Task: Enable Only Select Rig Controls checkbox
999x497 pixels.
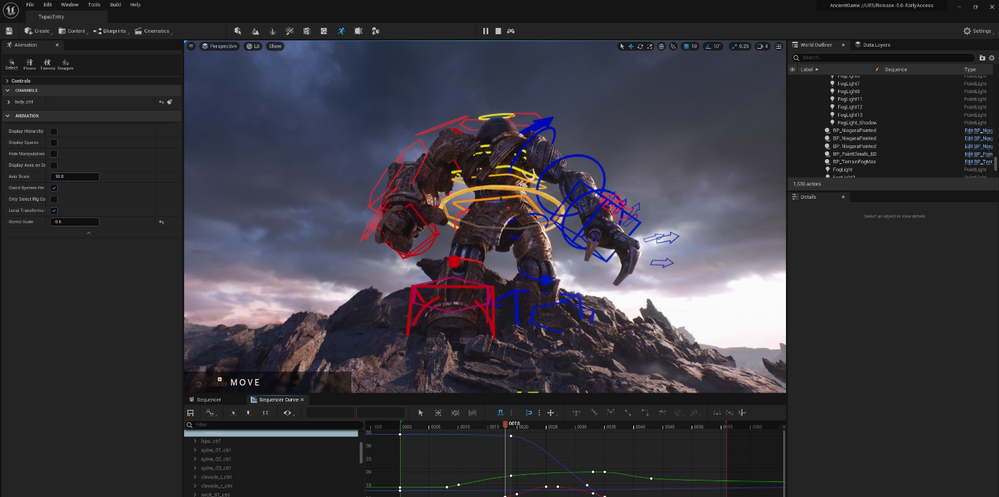Action: (54, 199)
